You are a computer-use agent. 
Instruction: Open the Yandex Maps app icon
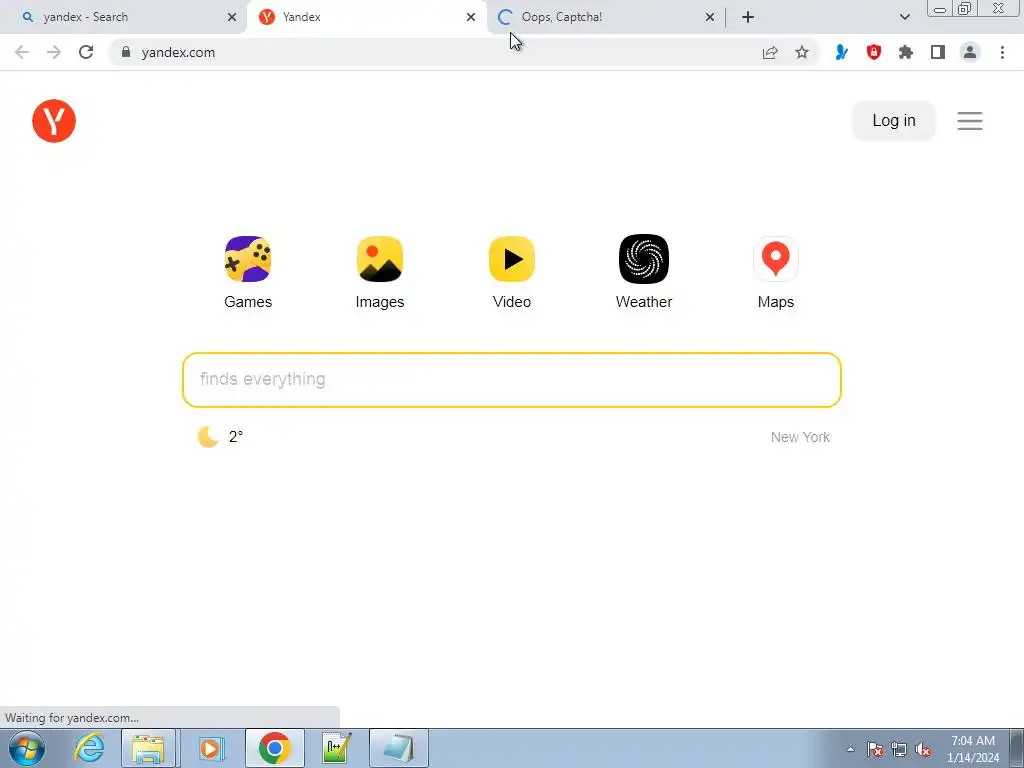pos(775,259)
